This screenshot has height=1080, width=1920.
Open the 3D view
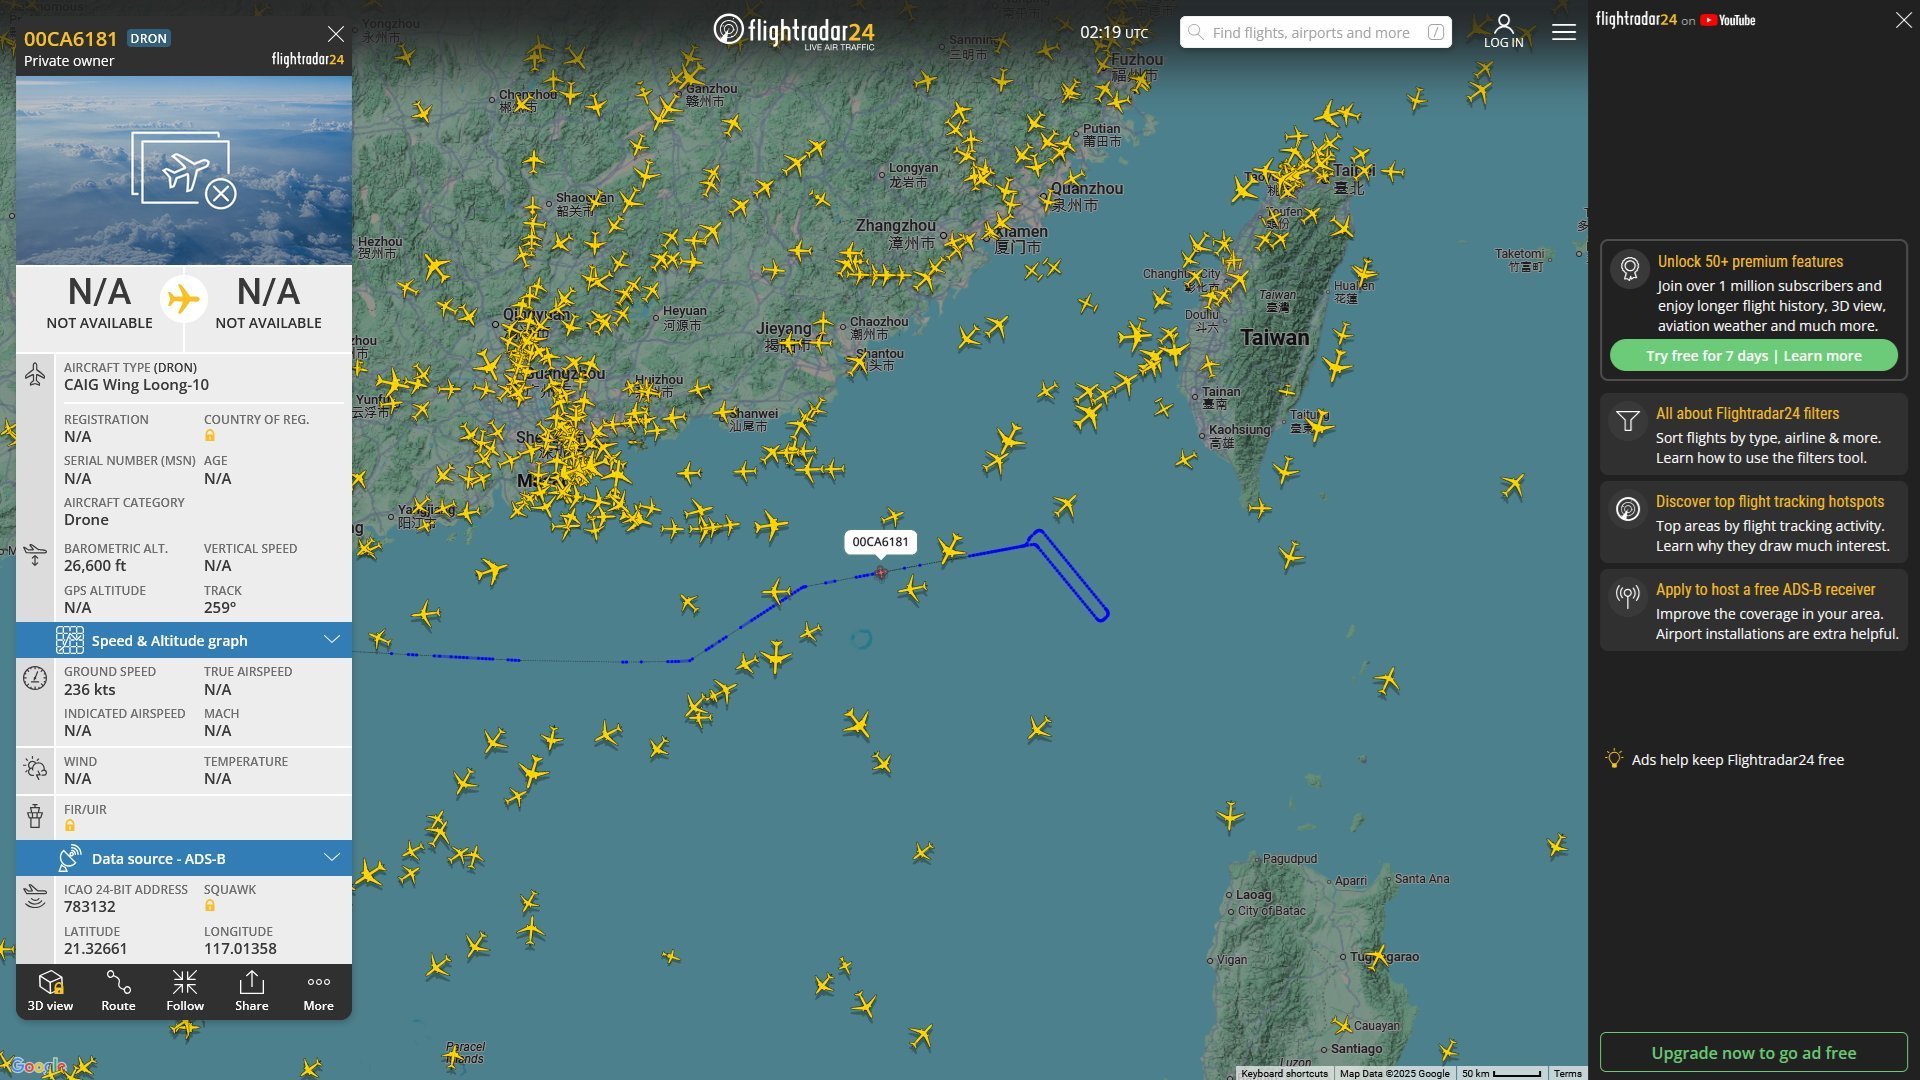[x=50, y=991]
